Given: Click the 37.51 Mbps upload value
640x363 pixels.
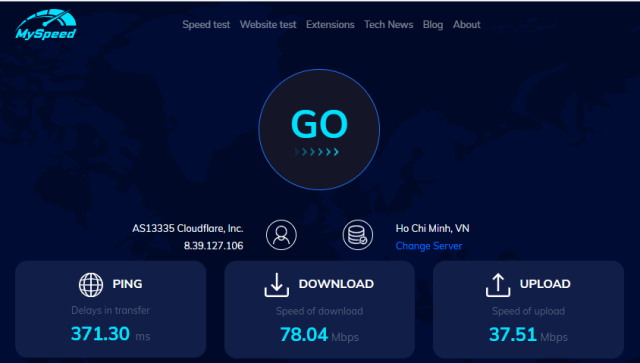Looking at the screenshot, I should pos(528,335).
